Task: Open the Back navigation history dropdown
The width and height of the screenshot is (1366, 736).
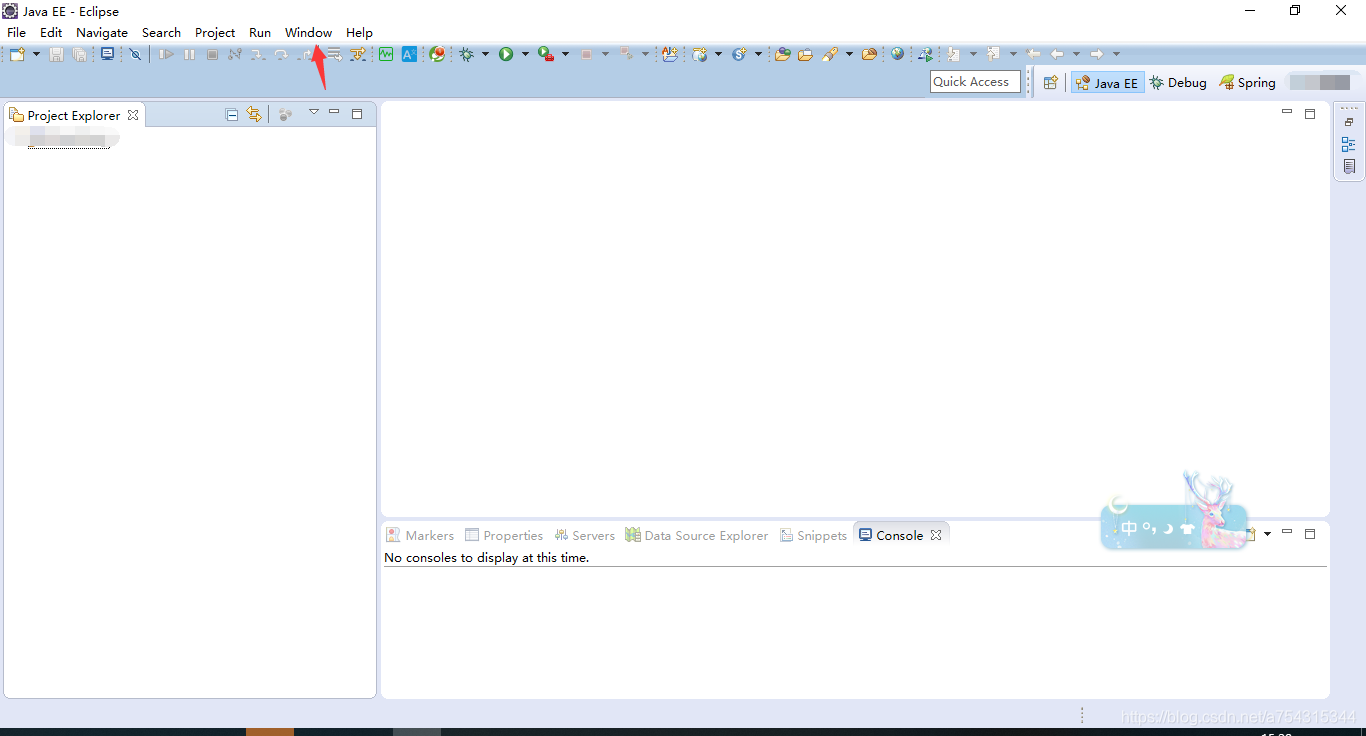Action: pyautogui.click(x=1077, y=54)
